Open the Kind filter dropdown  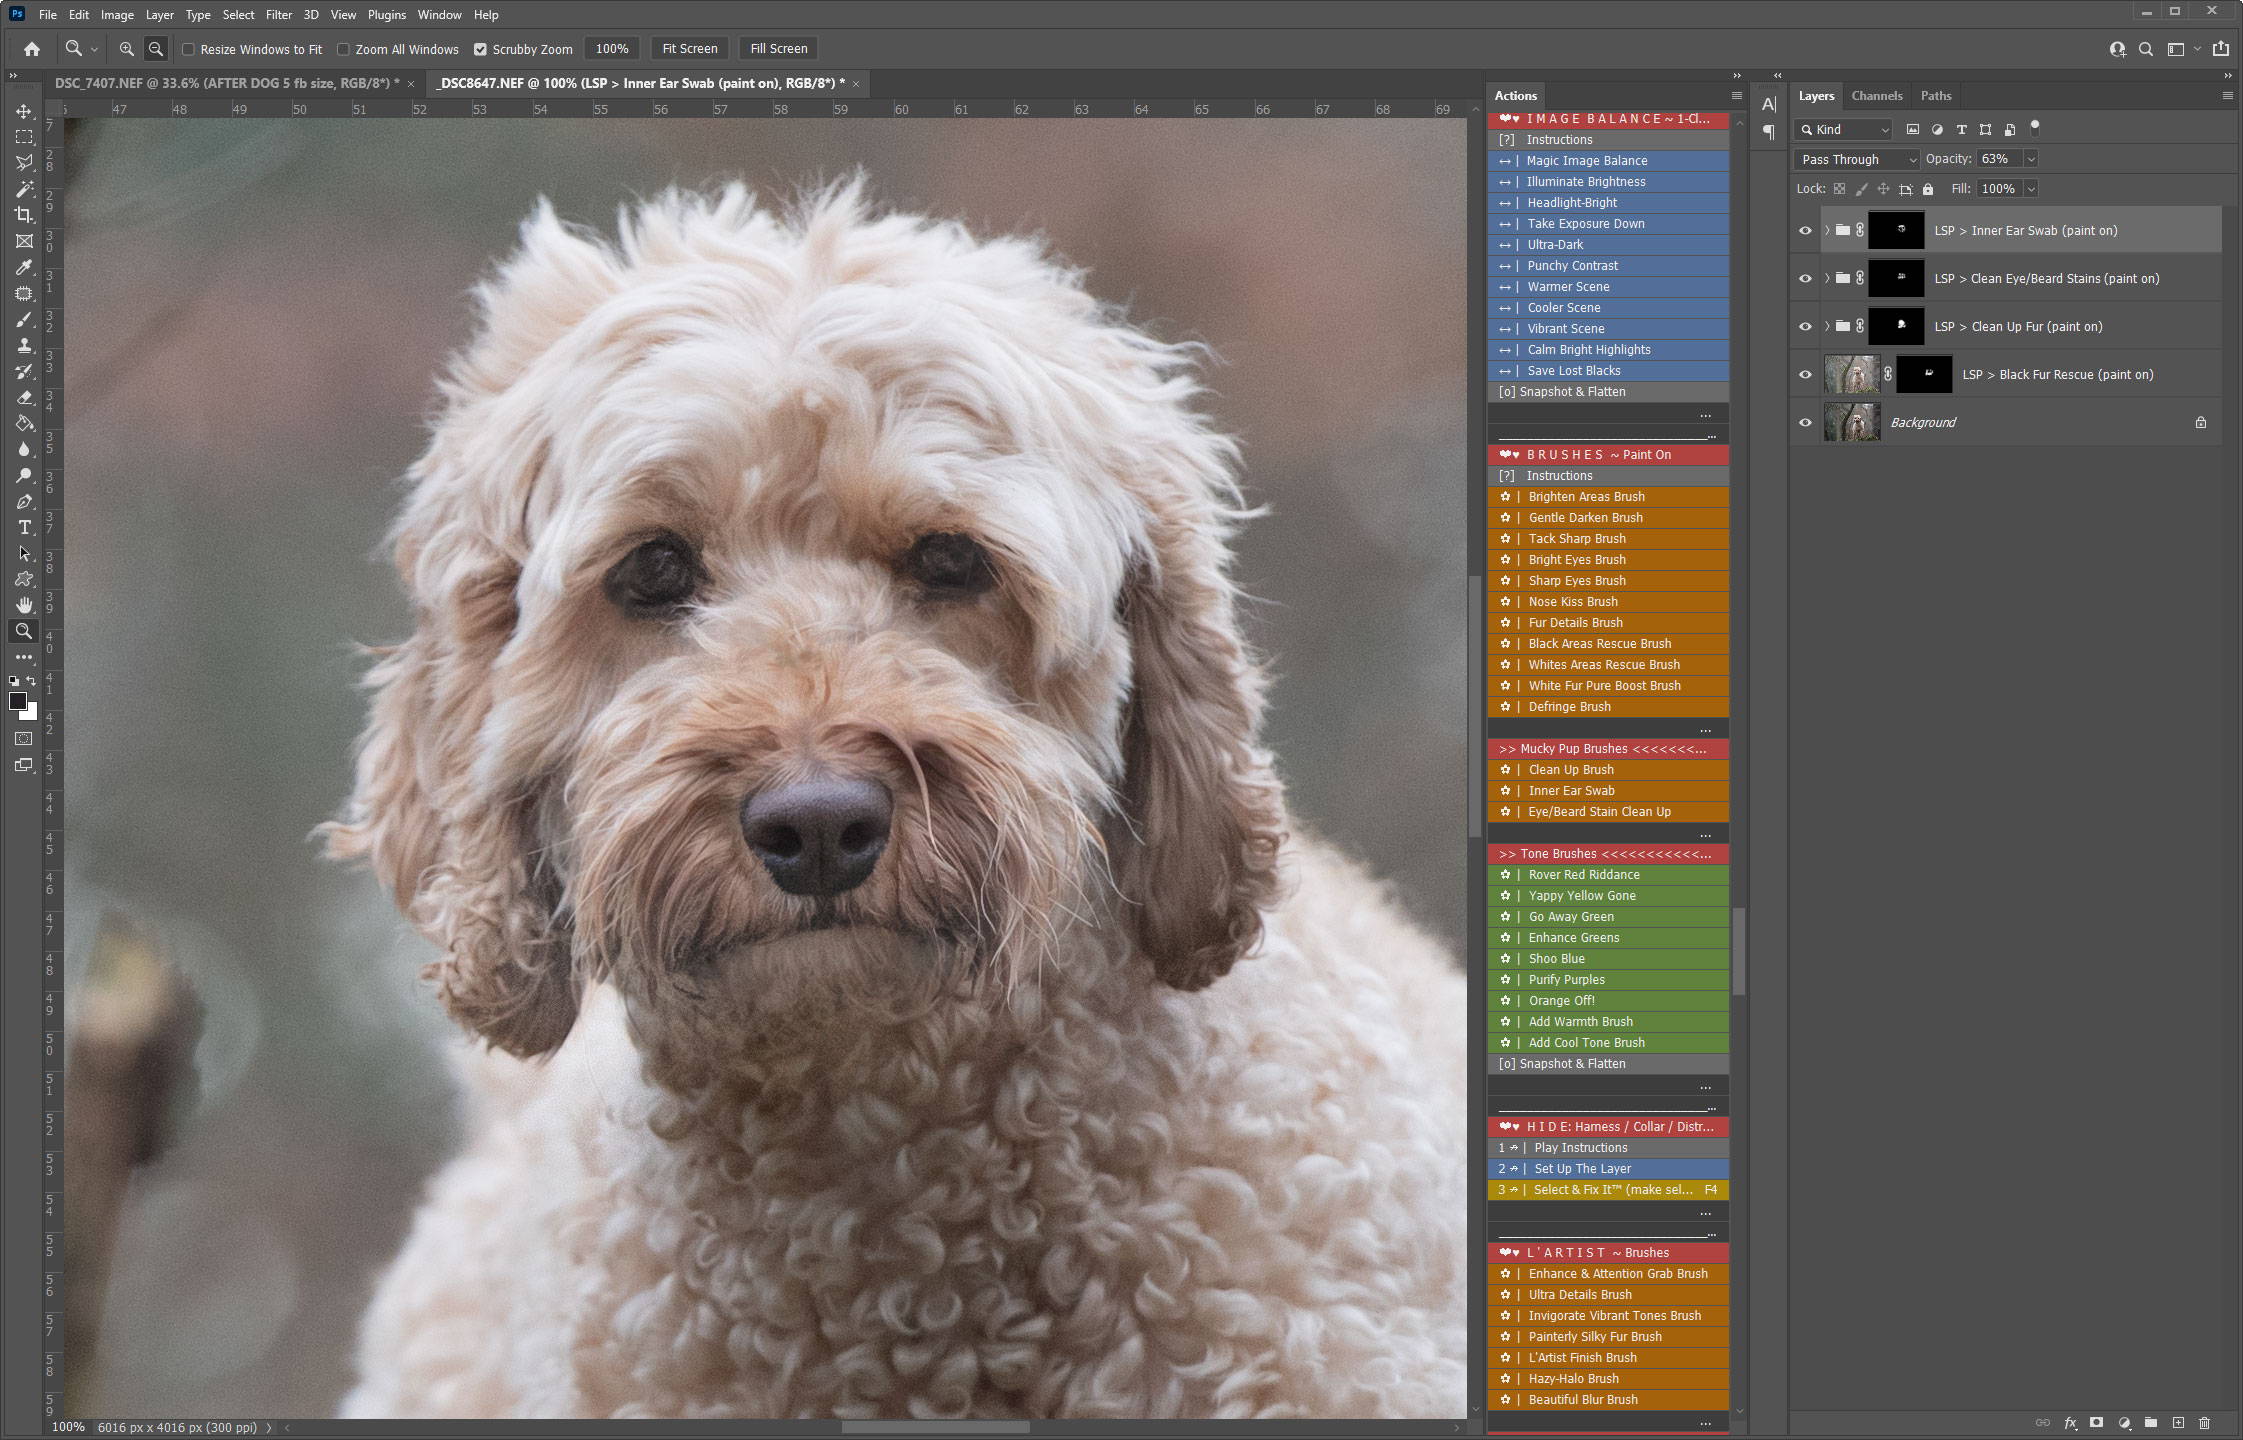pyautogui.click(x=1844, y=130)
